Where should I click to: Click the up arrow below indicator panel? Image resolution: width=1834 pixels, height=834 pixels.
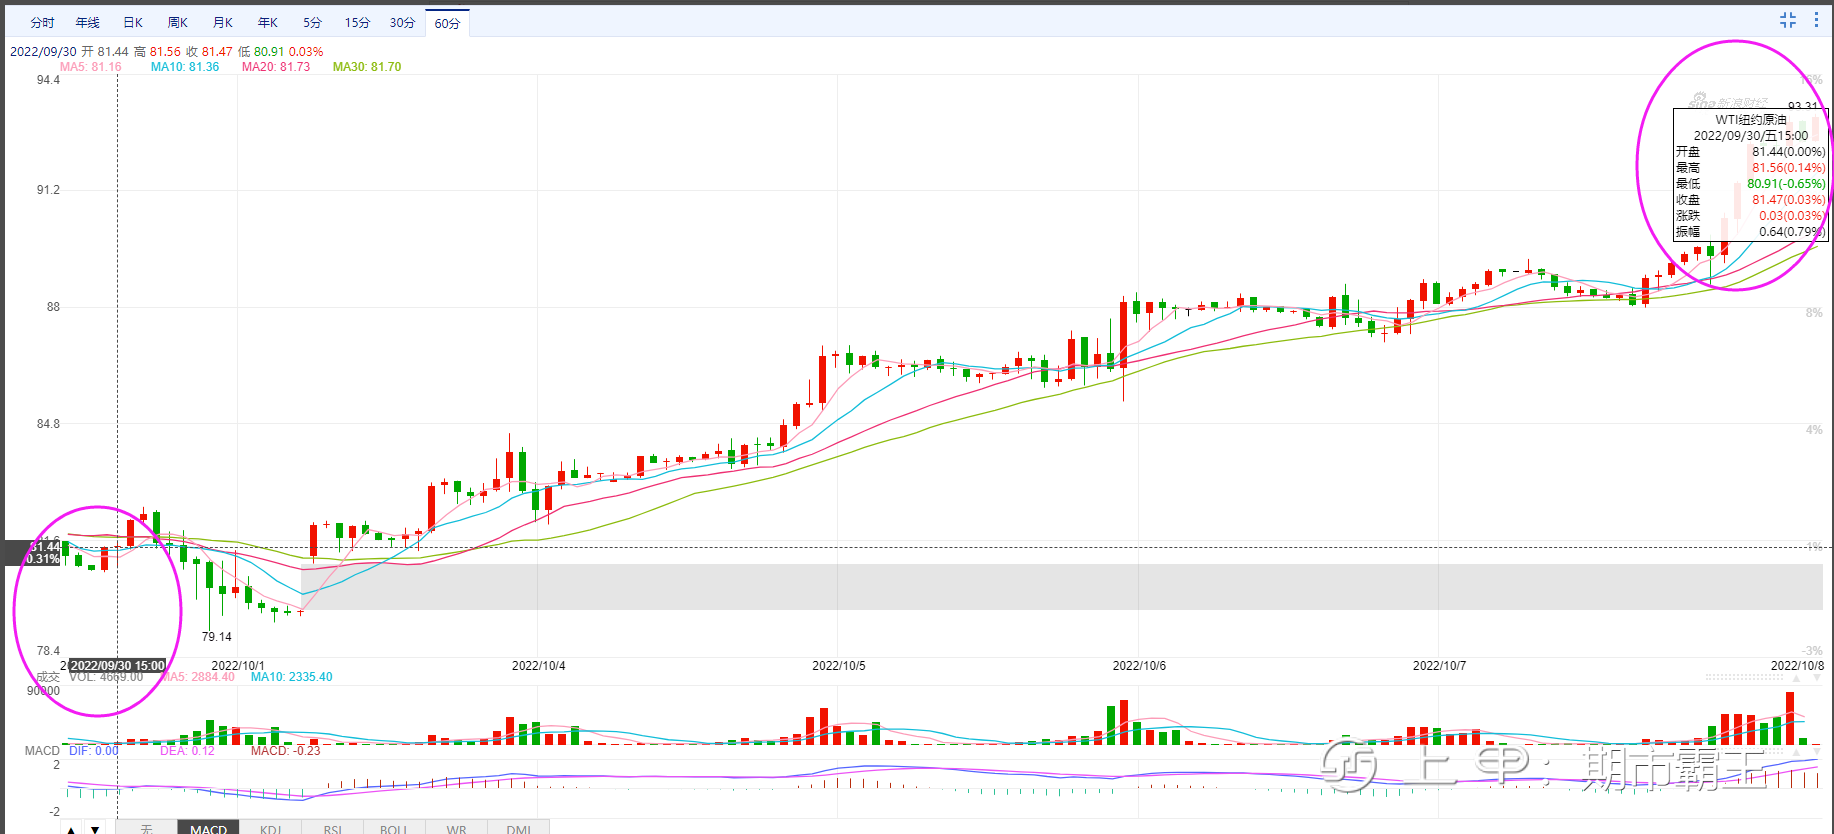click(x=71, y=829)
